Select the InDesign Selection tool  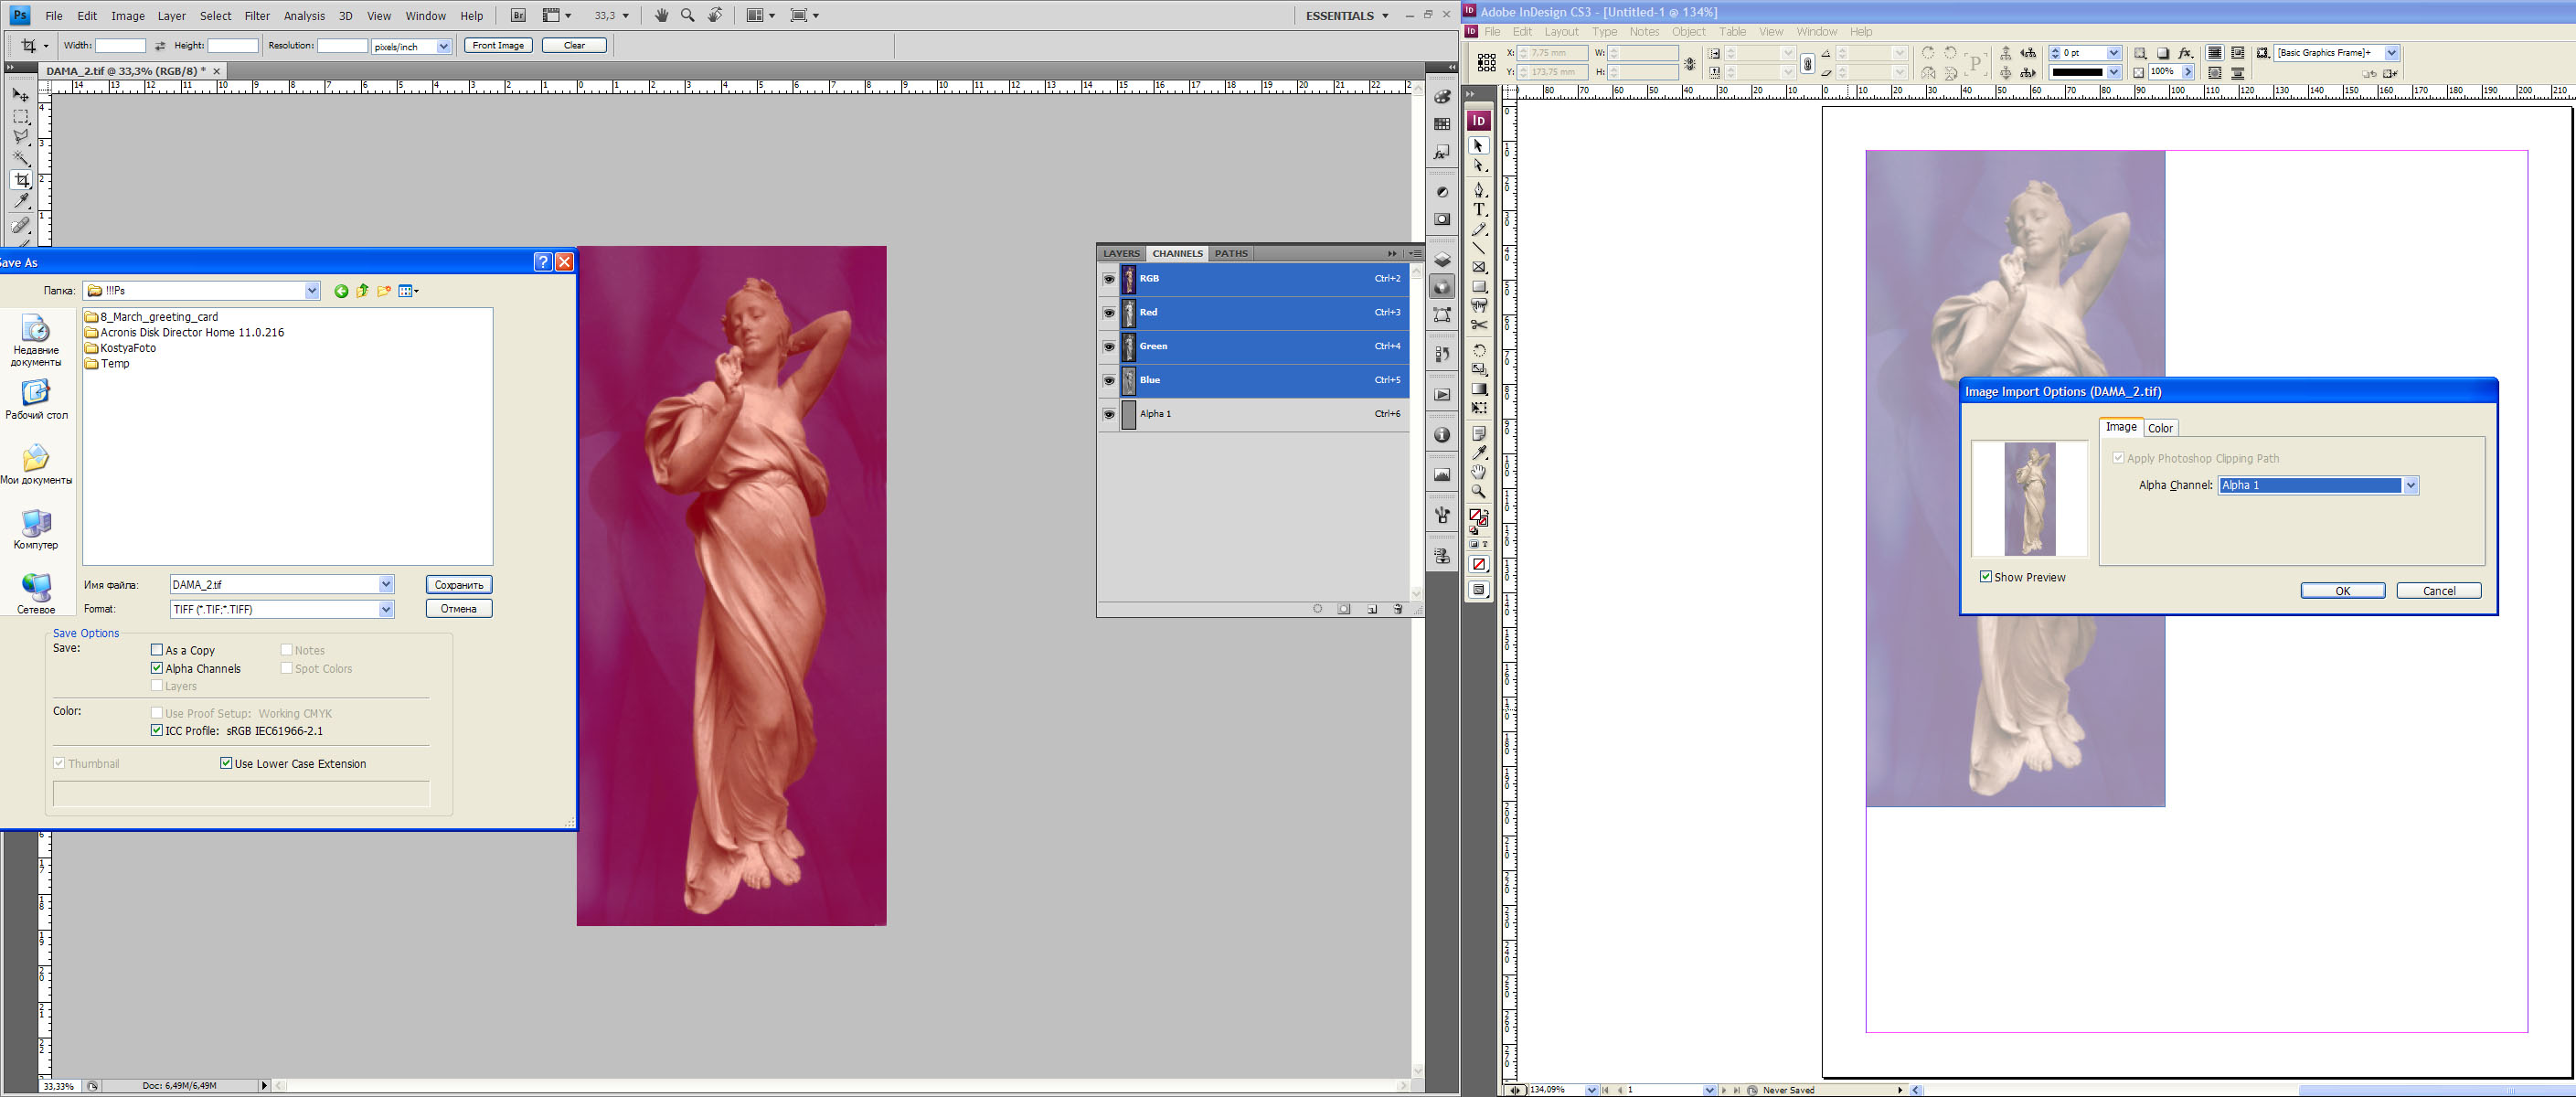(x=1479, y=146)
